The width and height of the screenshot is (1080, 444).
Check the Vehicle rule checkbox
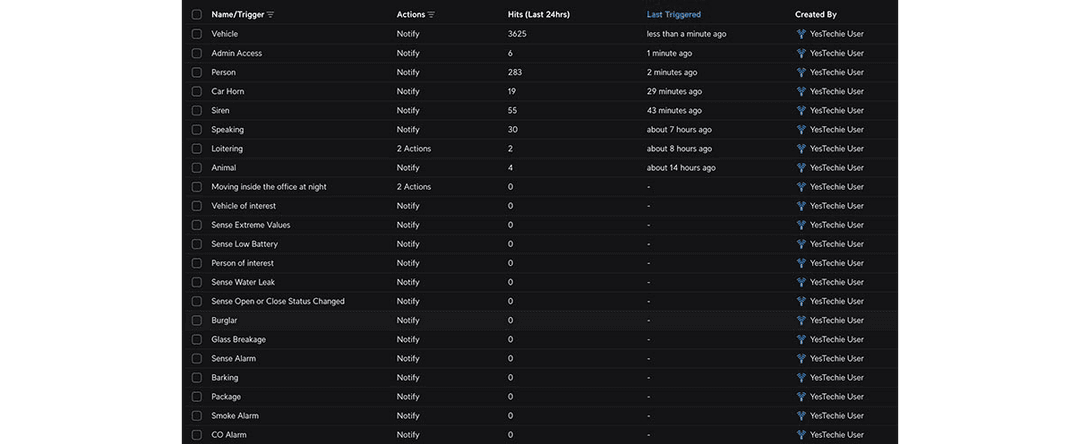click(197, 34)
